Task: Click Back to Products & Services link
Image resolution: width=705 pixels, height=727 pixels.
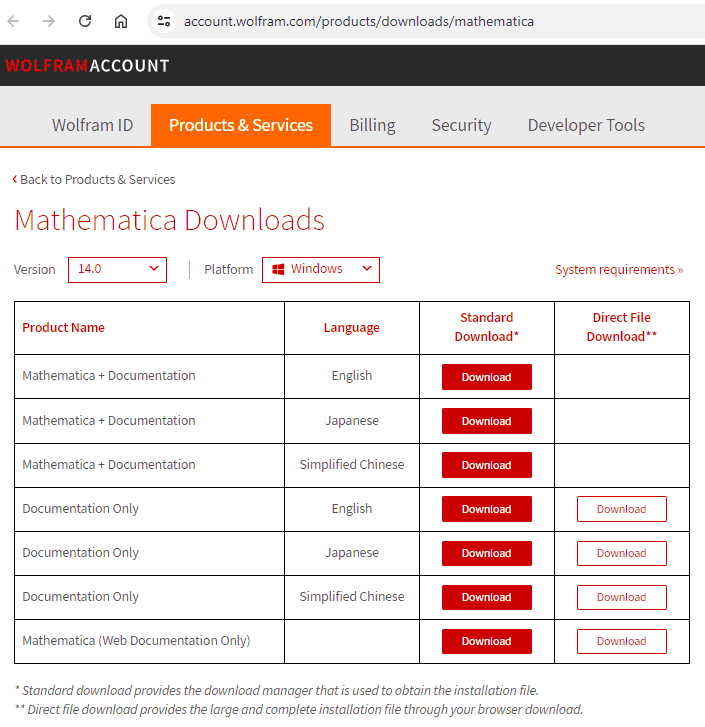Action: (x=94, y=179)
